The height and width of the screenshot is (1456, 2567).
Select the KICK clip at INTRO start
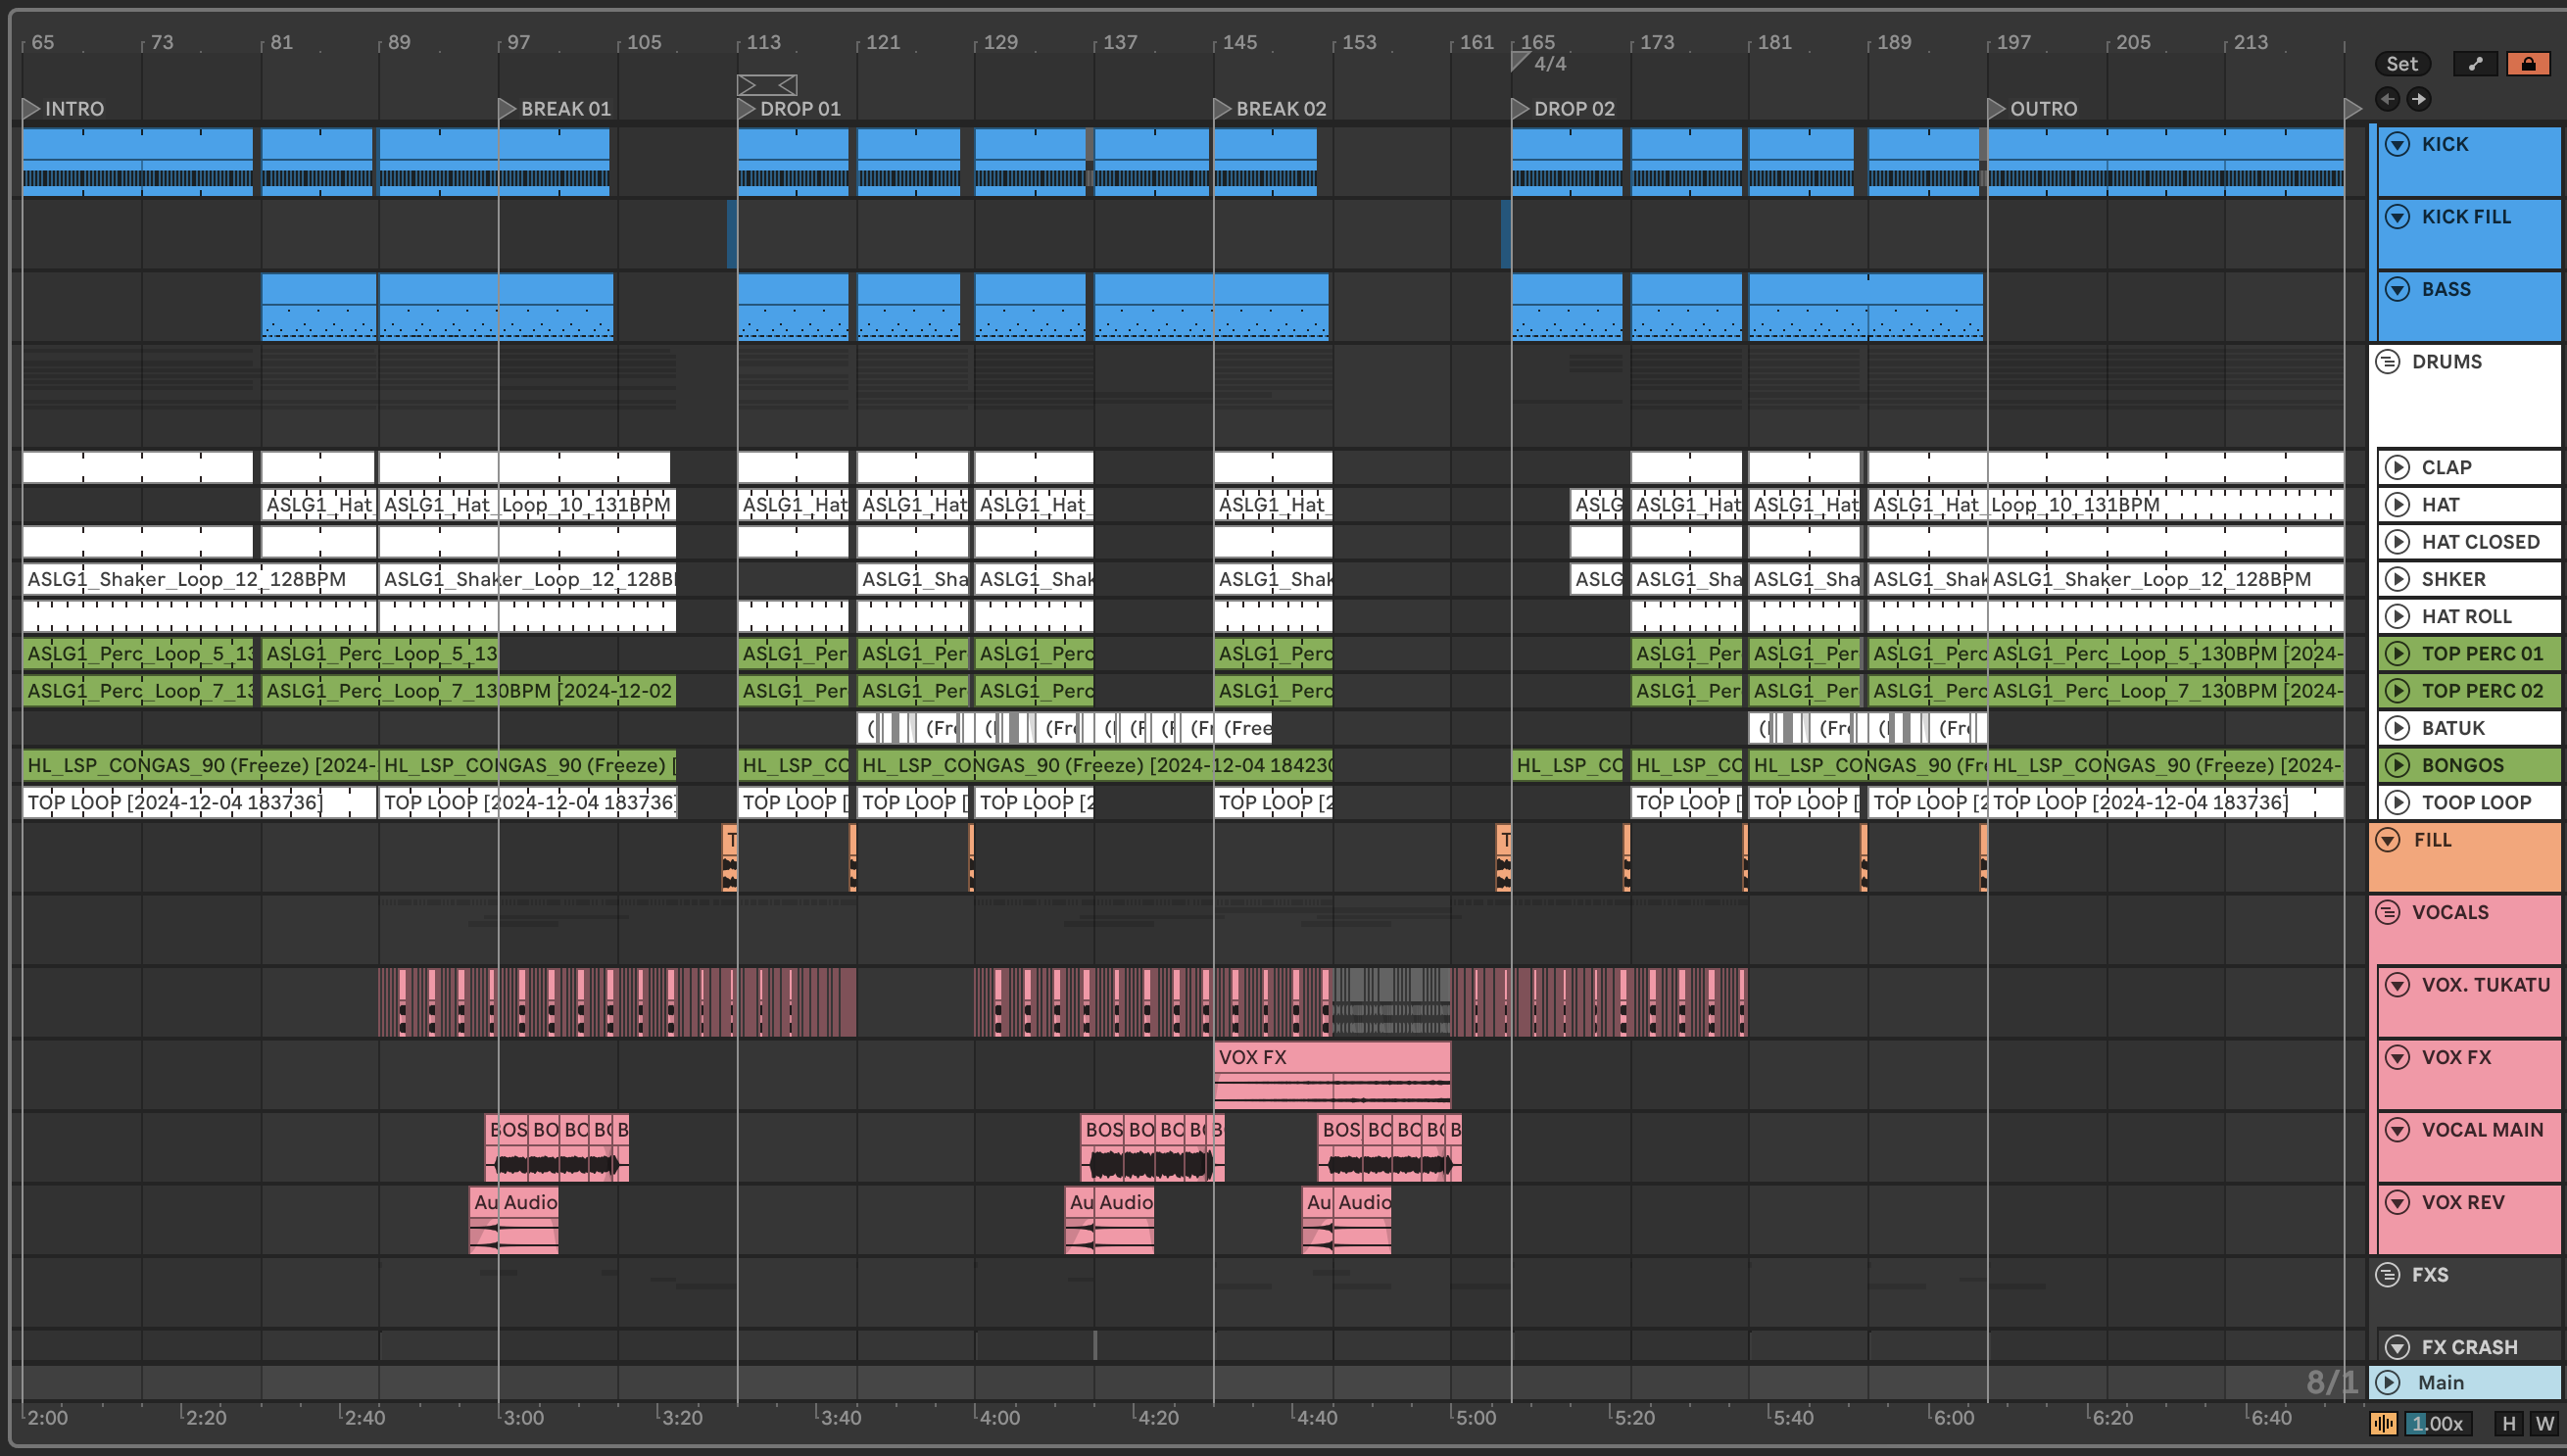[x=138, y=161]
